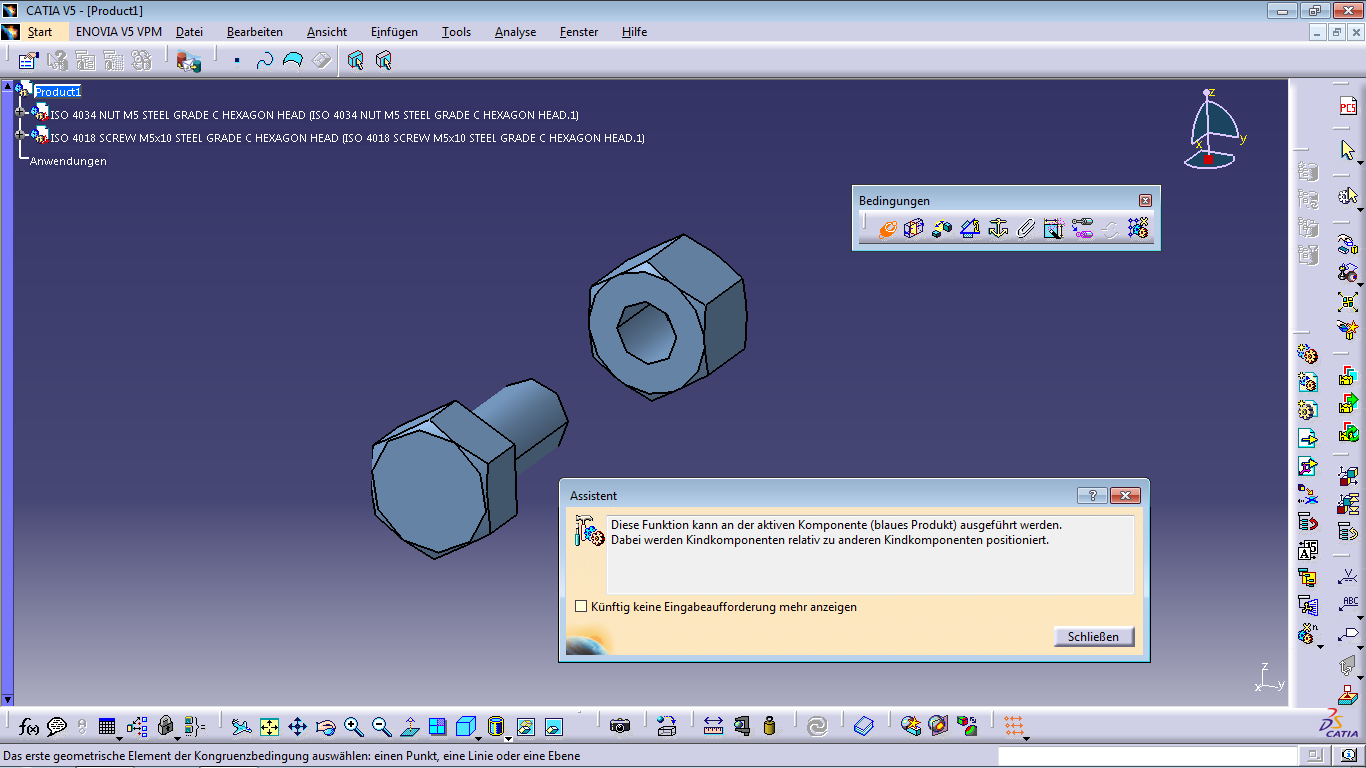
Task: Toggle Swap Visible Space icon
Action: [553, 726]
